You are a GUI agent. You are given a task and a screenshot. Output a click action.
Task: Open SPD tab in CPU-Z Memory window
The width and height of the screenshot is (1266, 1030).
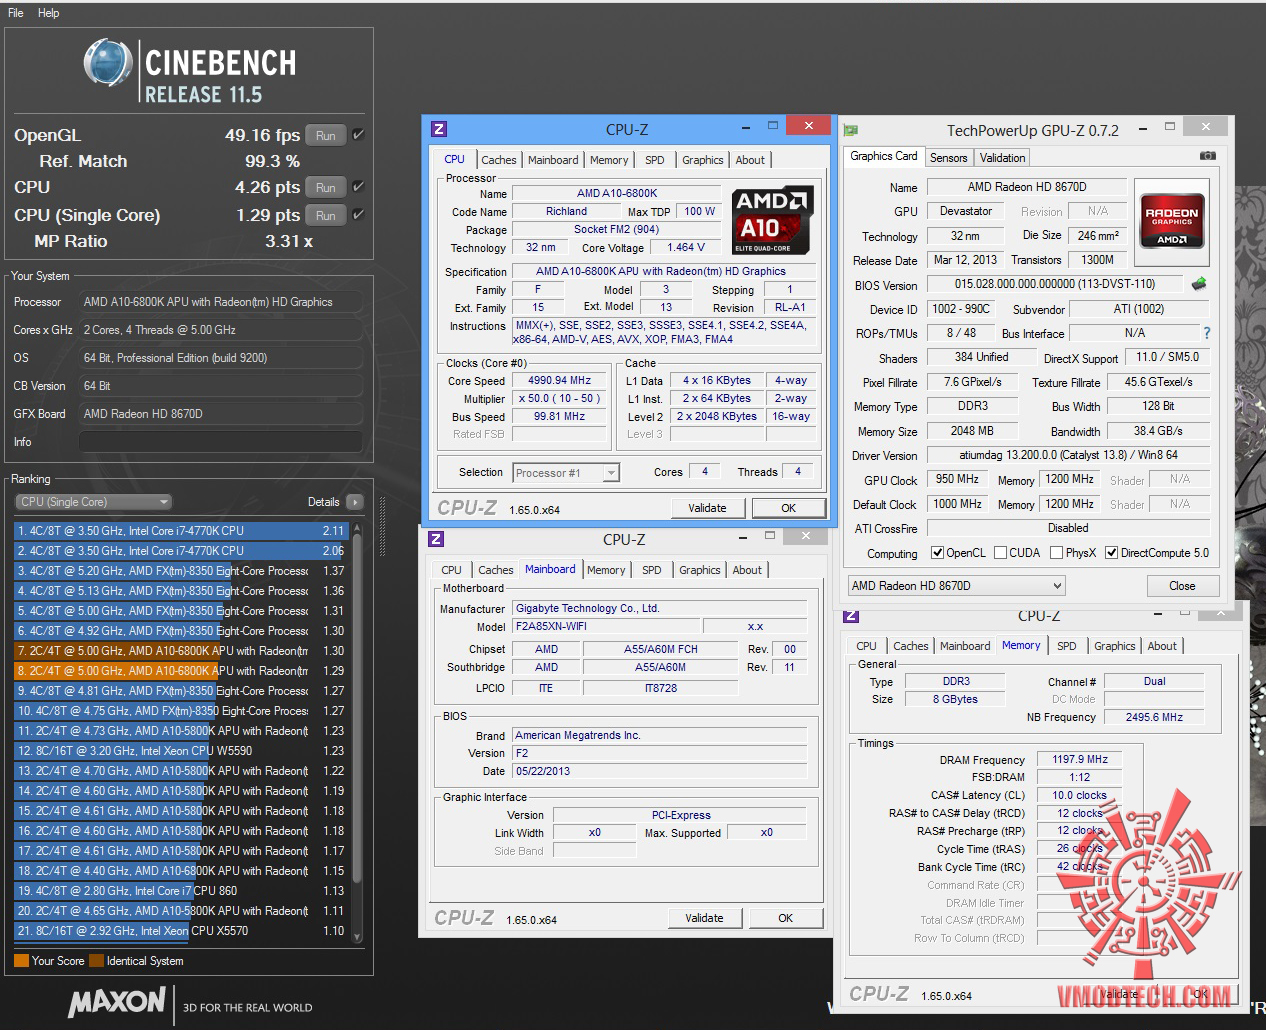pos(1066,646)
